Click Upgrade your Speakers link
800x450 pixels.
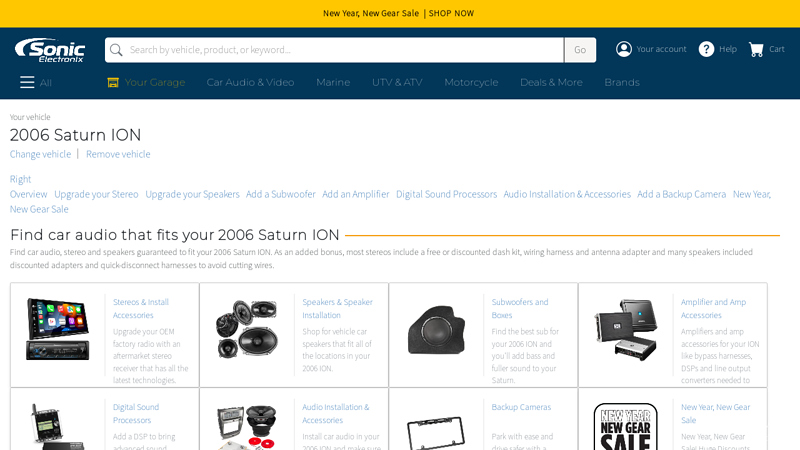coord(192,194)
